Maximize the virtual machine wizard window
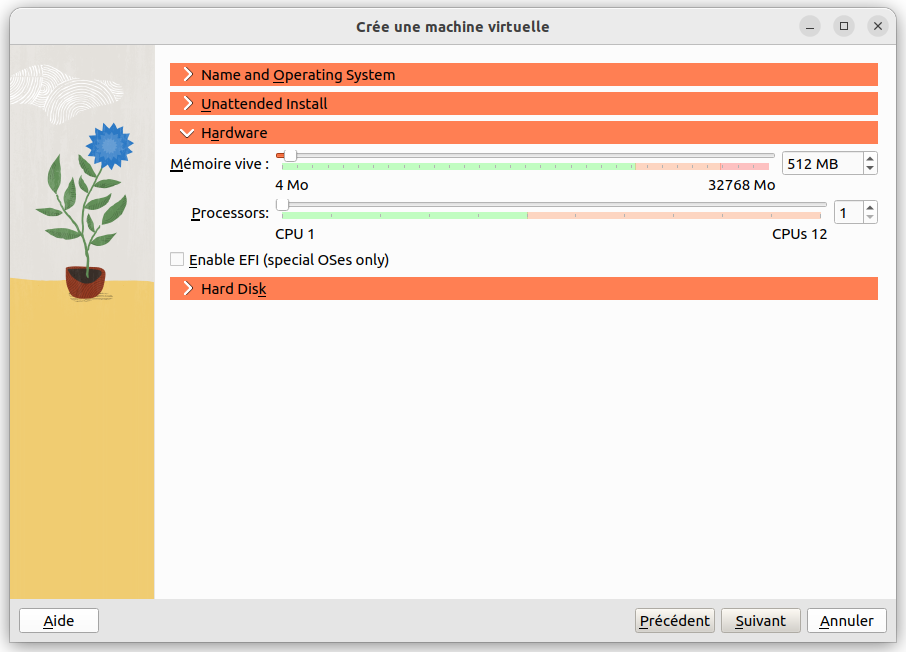 click(x=843, y=26)
